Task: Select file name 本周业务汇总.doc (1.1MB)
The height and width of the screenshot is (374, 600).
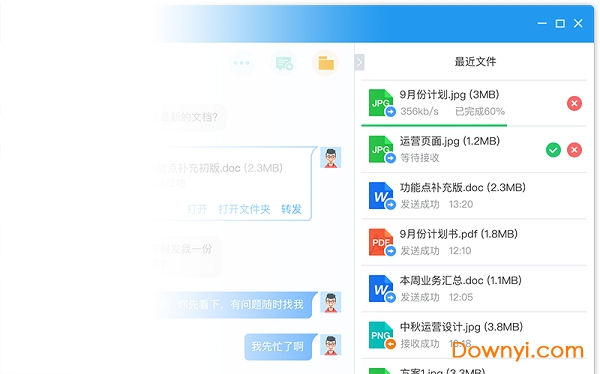Action: point(460,281)
